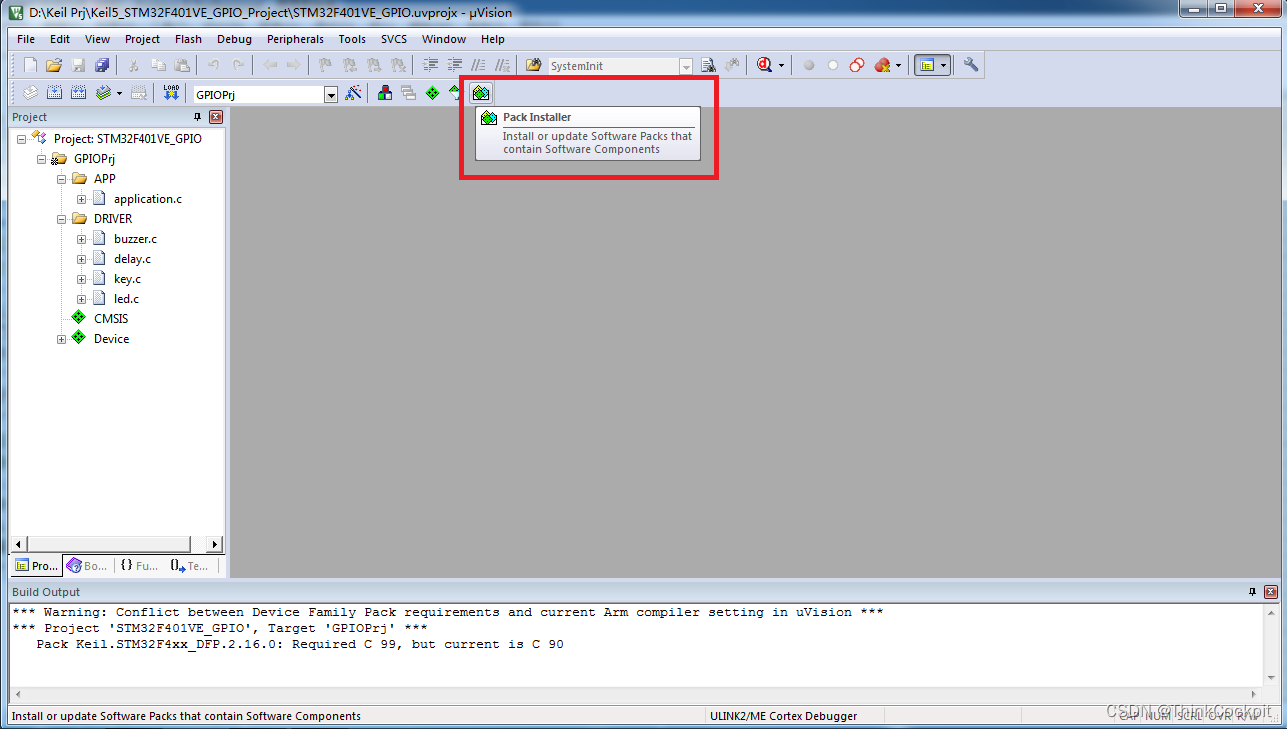Click the Open file folder icon

click(54, 65)
